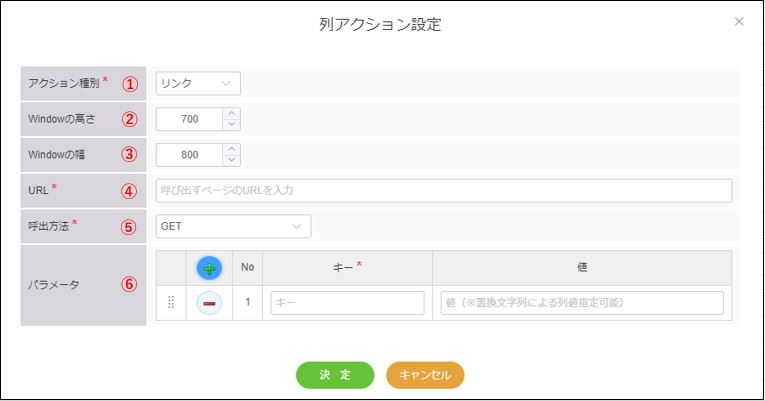The height and width of the screenshot is (401, 765).
Task: Click the Windowの高さ field showing 700
Action: pos(190,119)
